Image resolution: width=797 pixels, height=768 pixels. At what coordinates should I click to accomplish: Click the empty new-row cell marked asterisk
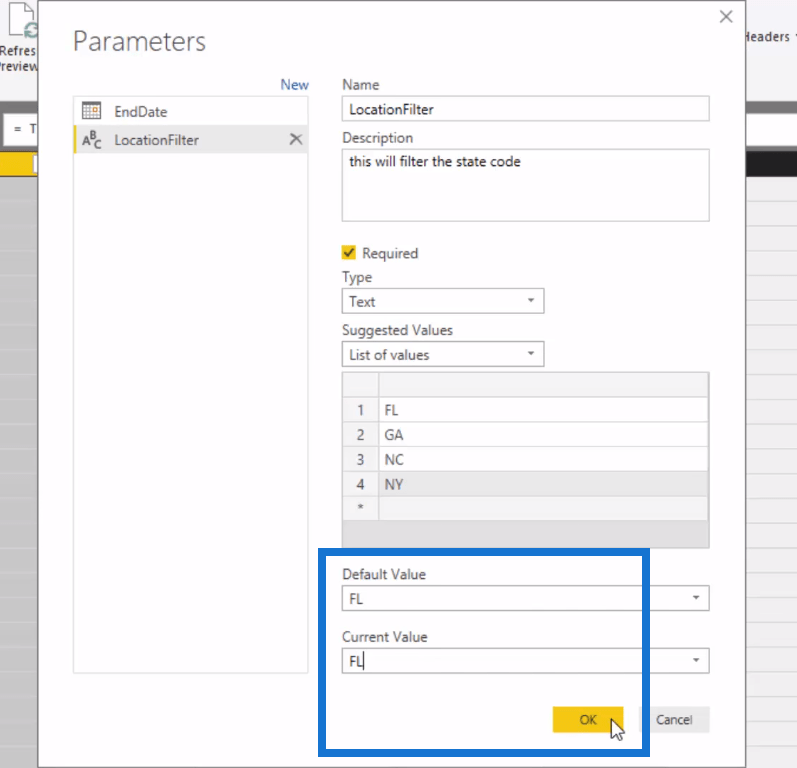543,508
